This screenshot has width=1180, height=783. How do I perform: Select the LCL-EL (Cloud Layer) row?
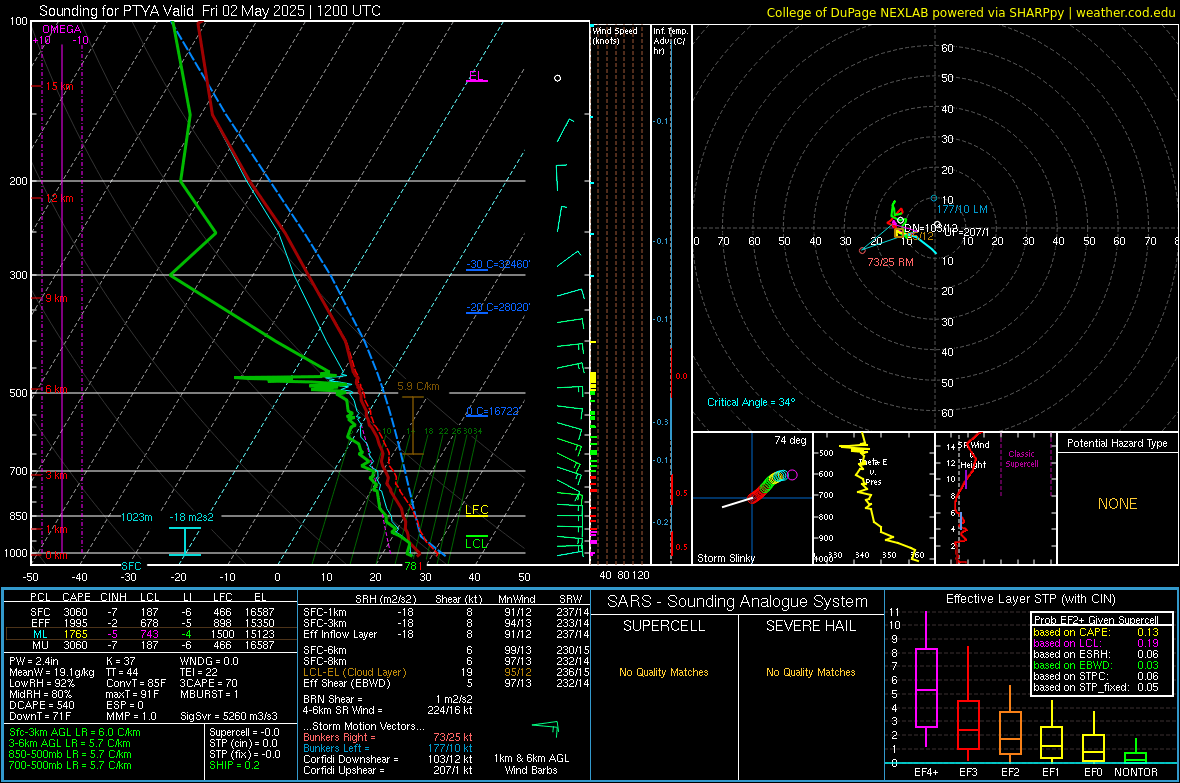(x=445, y=672)
